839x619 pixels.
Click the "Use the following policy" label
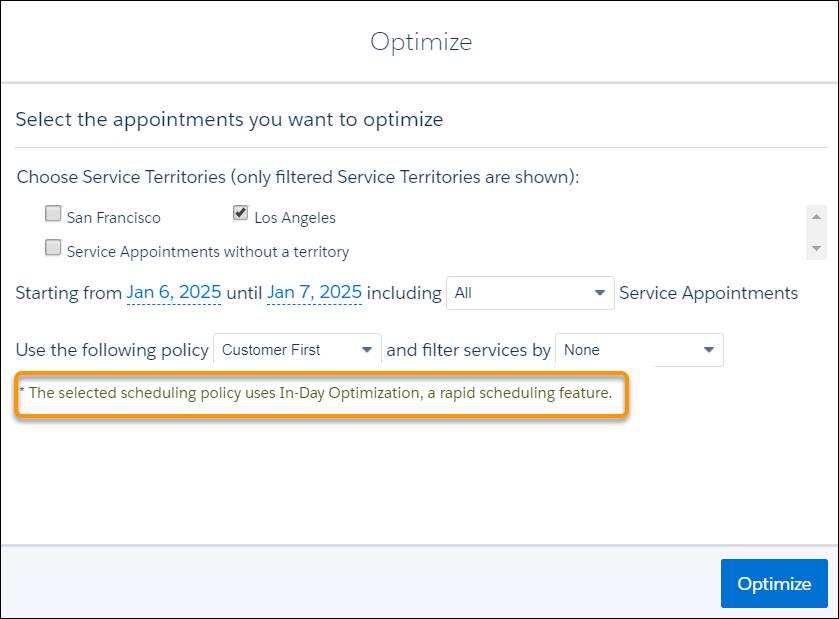(x=112, y=350)
